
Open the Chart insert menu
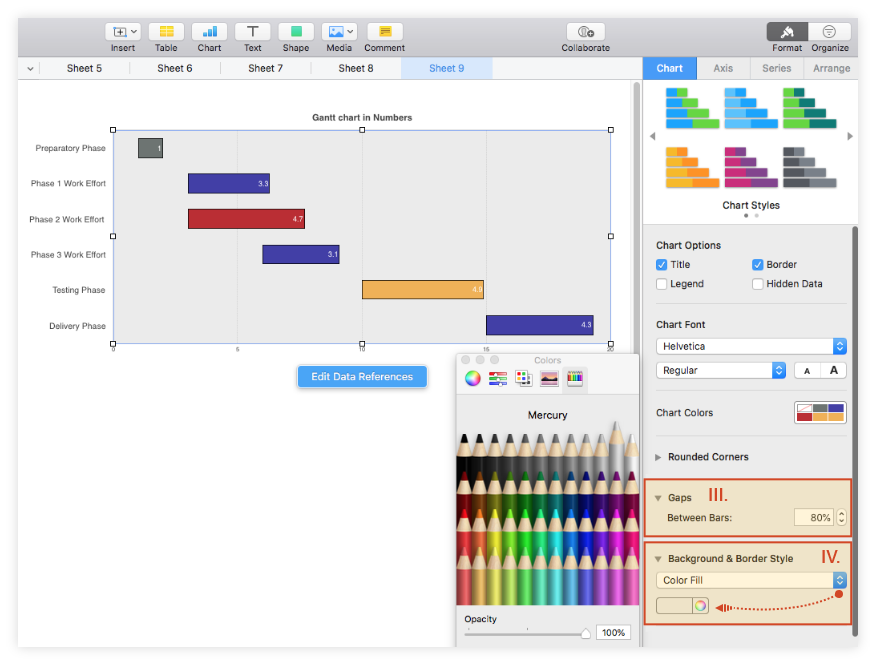click(x=209, y=33)
